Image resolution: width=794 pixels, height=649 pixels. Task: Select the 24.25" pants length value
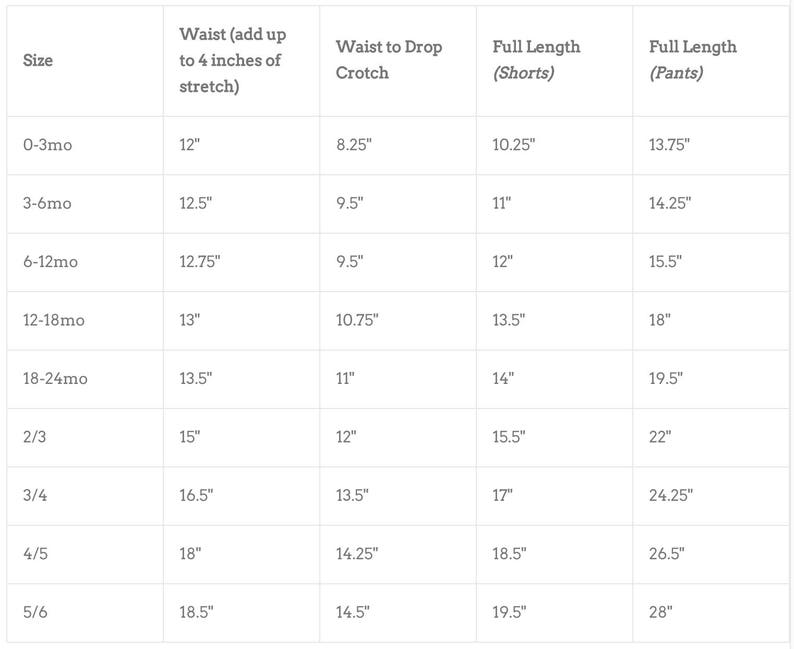point(671,495)
